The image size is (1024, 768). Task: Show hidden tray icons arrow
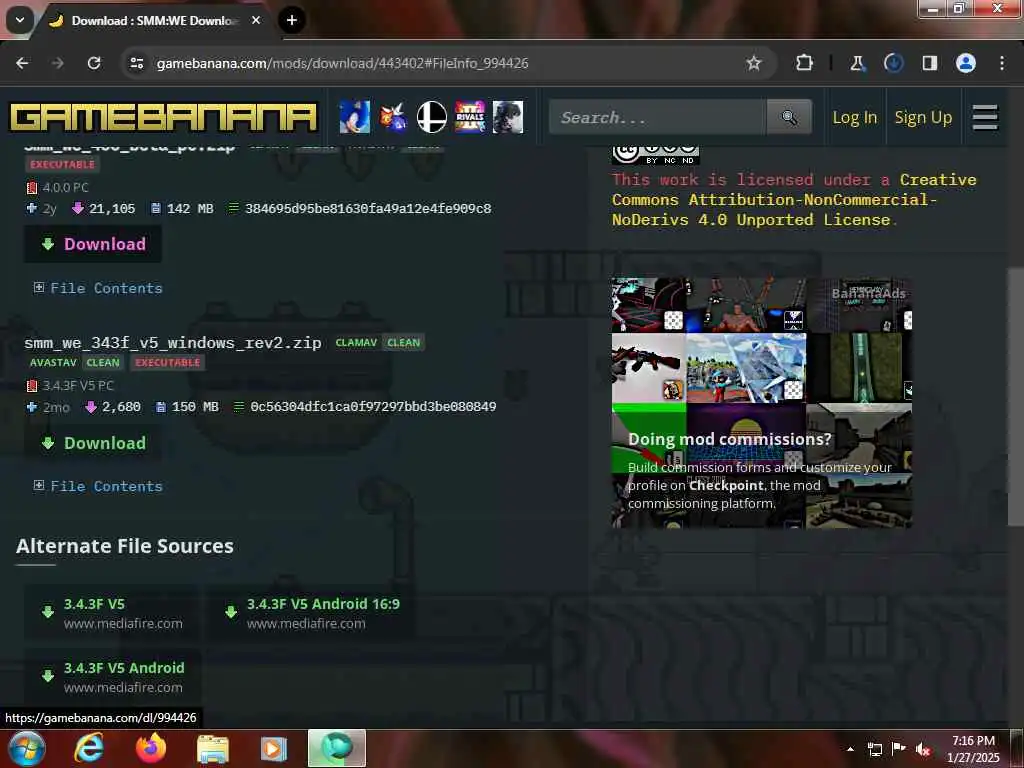coord(850,749)
